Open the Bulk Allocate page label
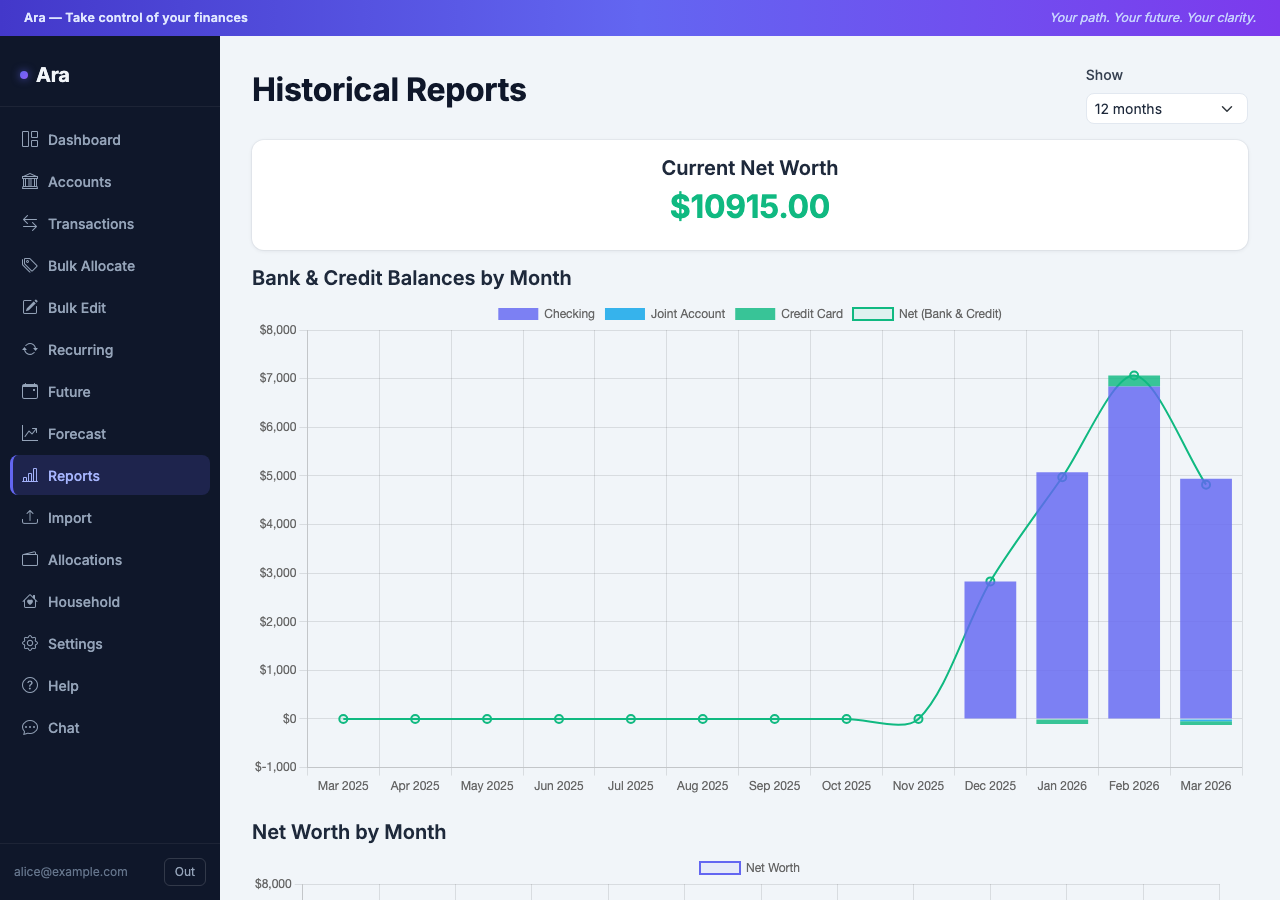 (91, 266)
